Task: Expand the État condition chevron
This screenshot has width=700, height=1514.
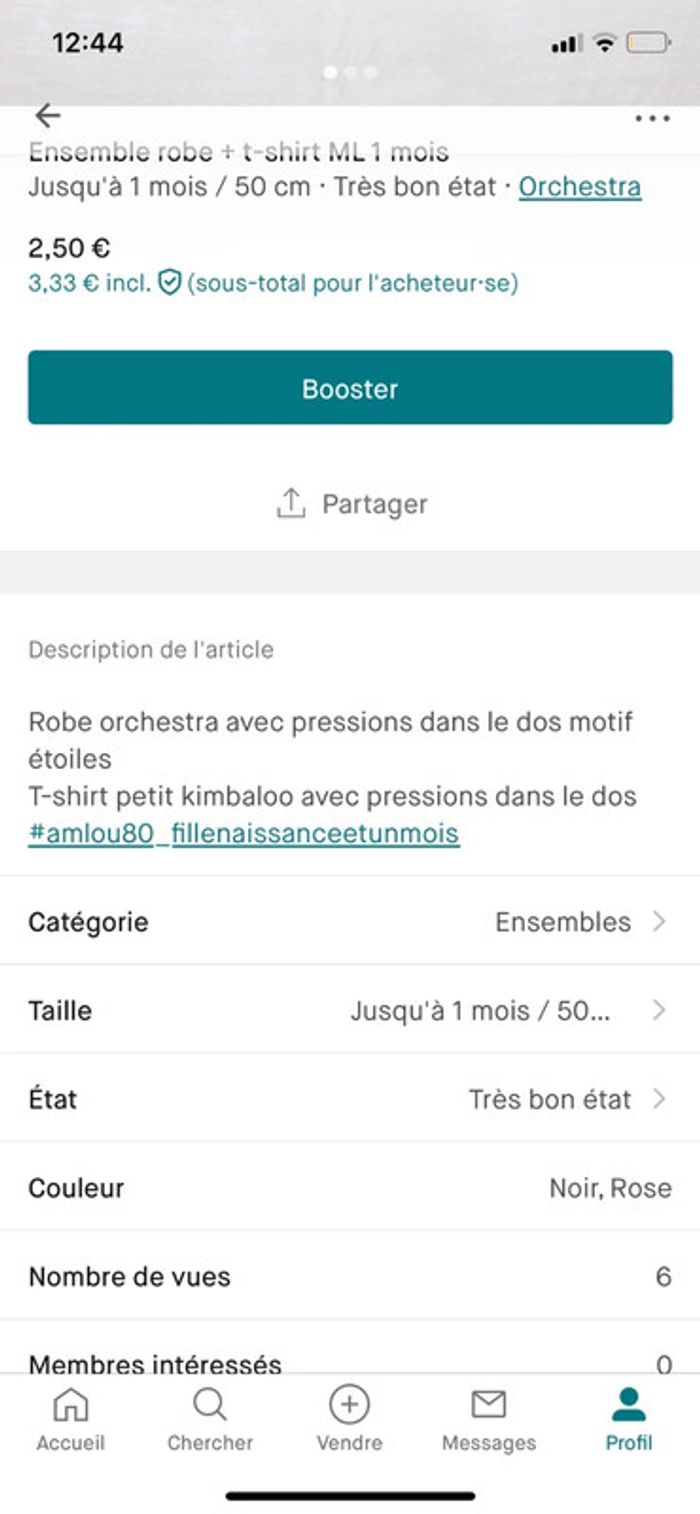Action: pos(658,1099)
